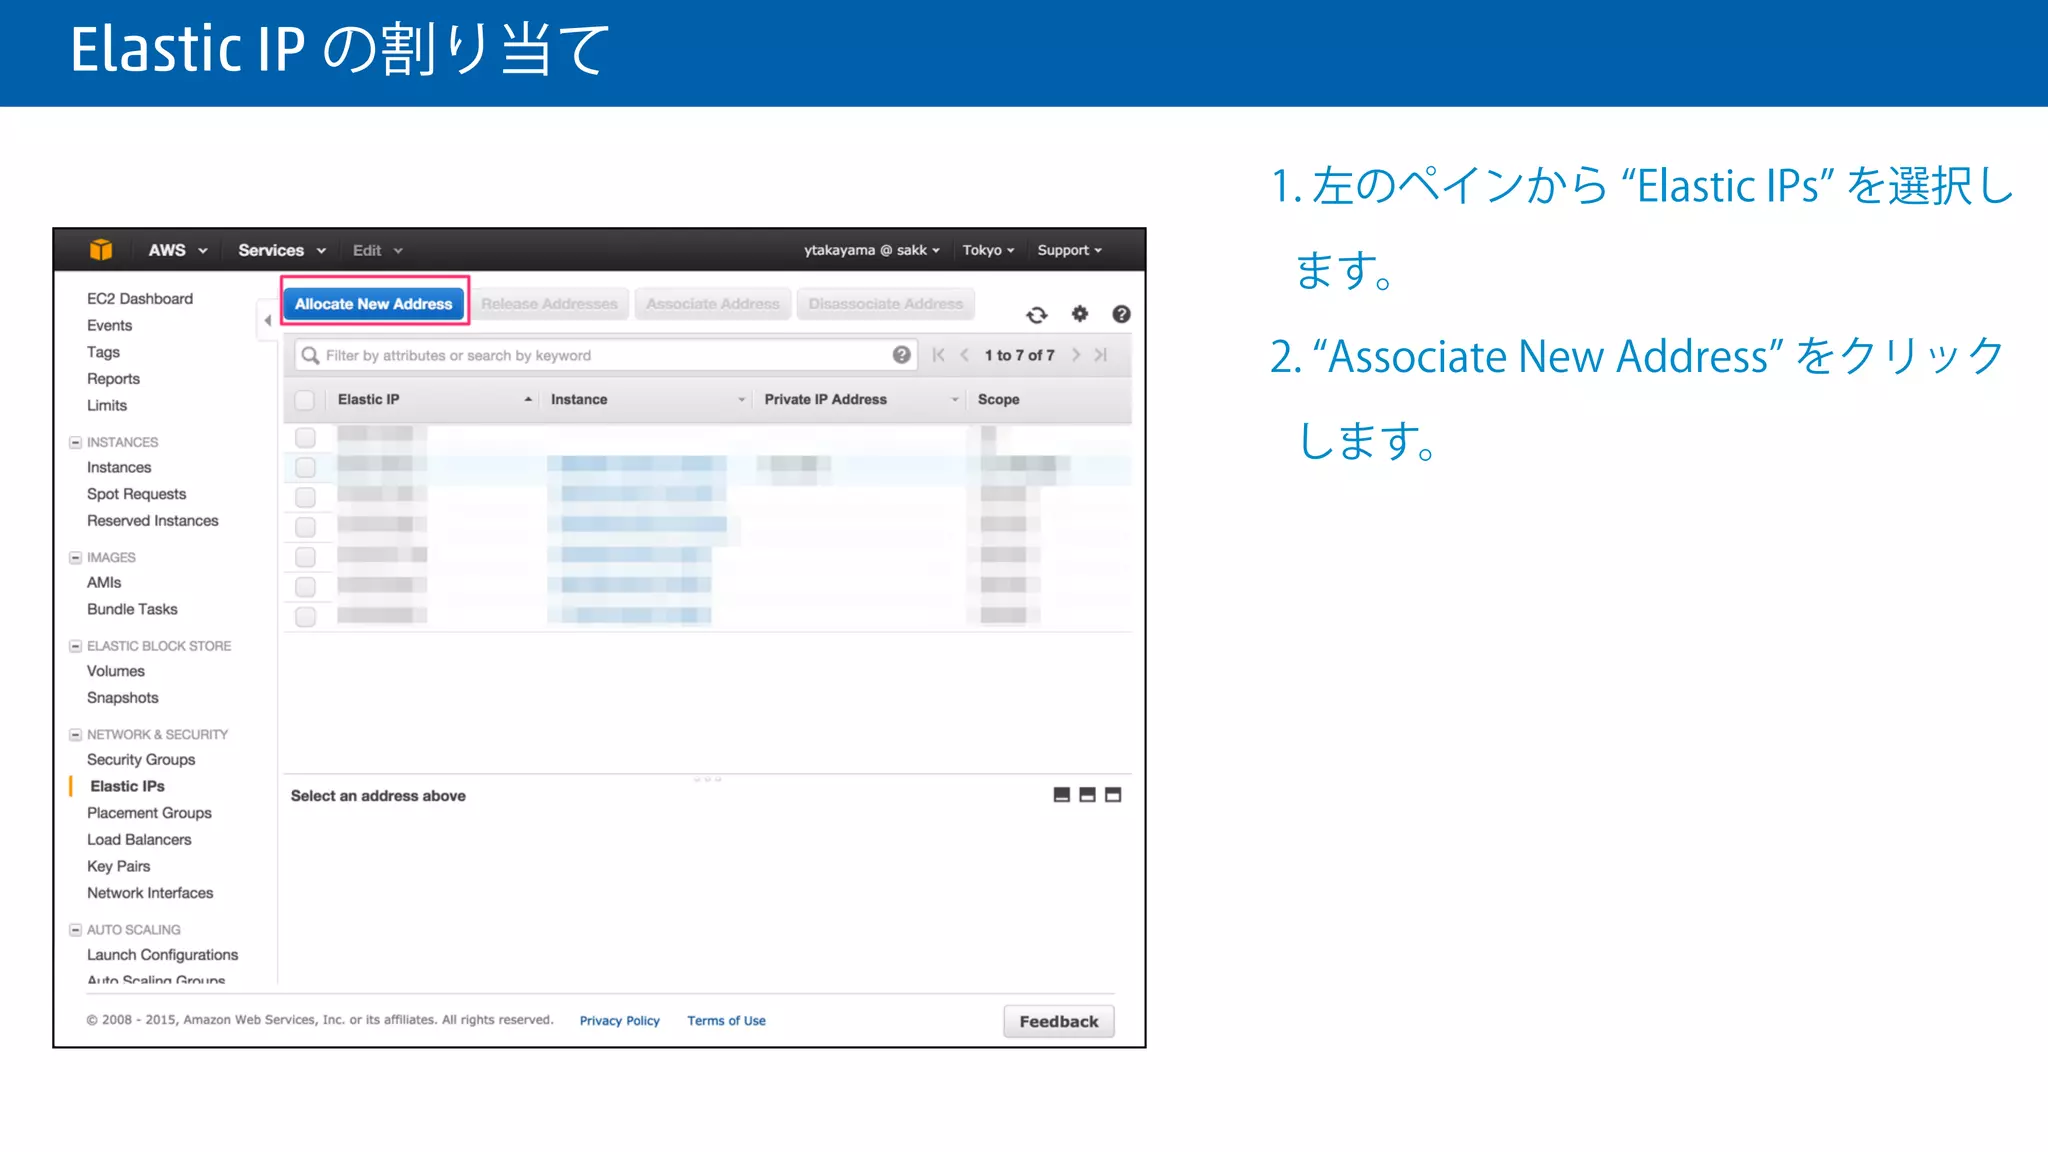Open Reserved Instances in sidebar
Screen dimensions: 2048x1152
tap(152, 521)
